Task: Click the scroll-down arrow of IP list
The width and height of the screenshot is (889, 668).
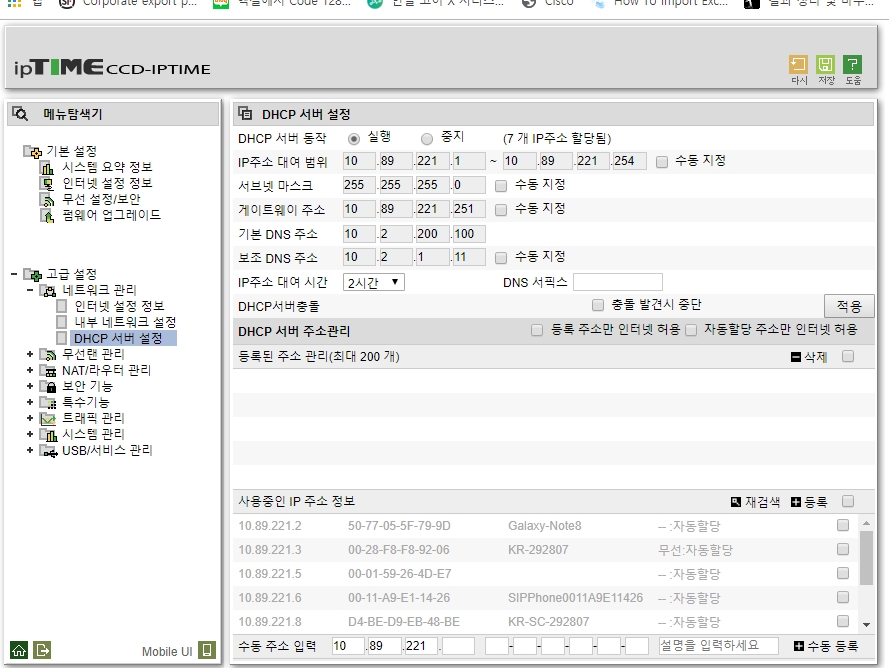Action: coord(866,624)
